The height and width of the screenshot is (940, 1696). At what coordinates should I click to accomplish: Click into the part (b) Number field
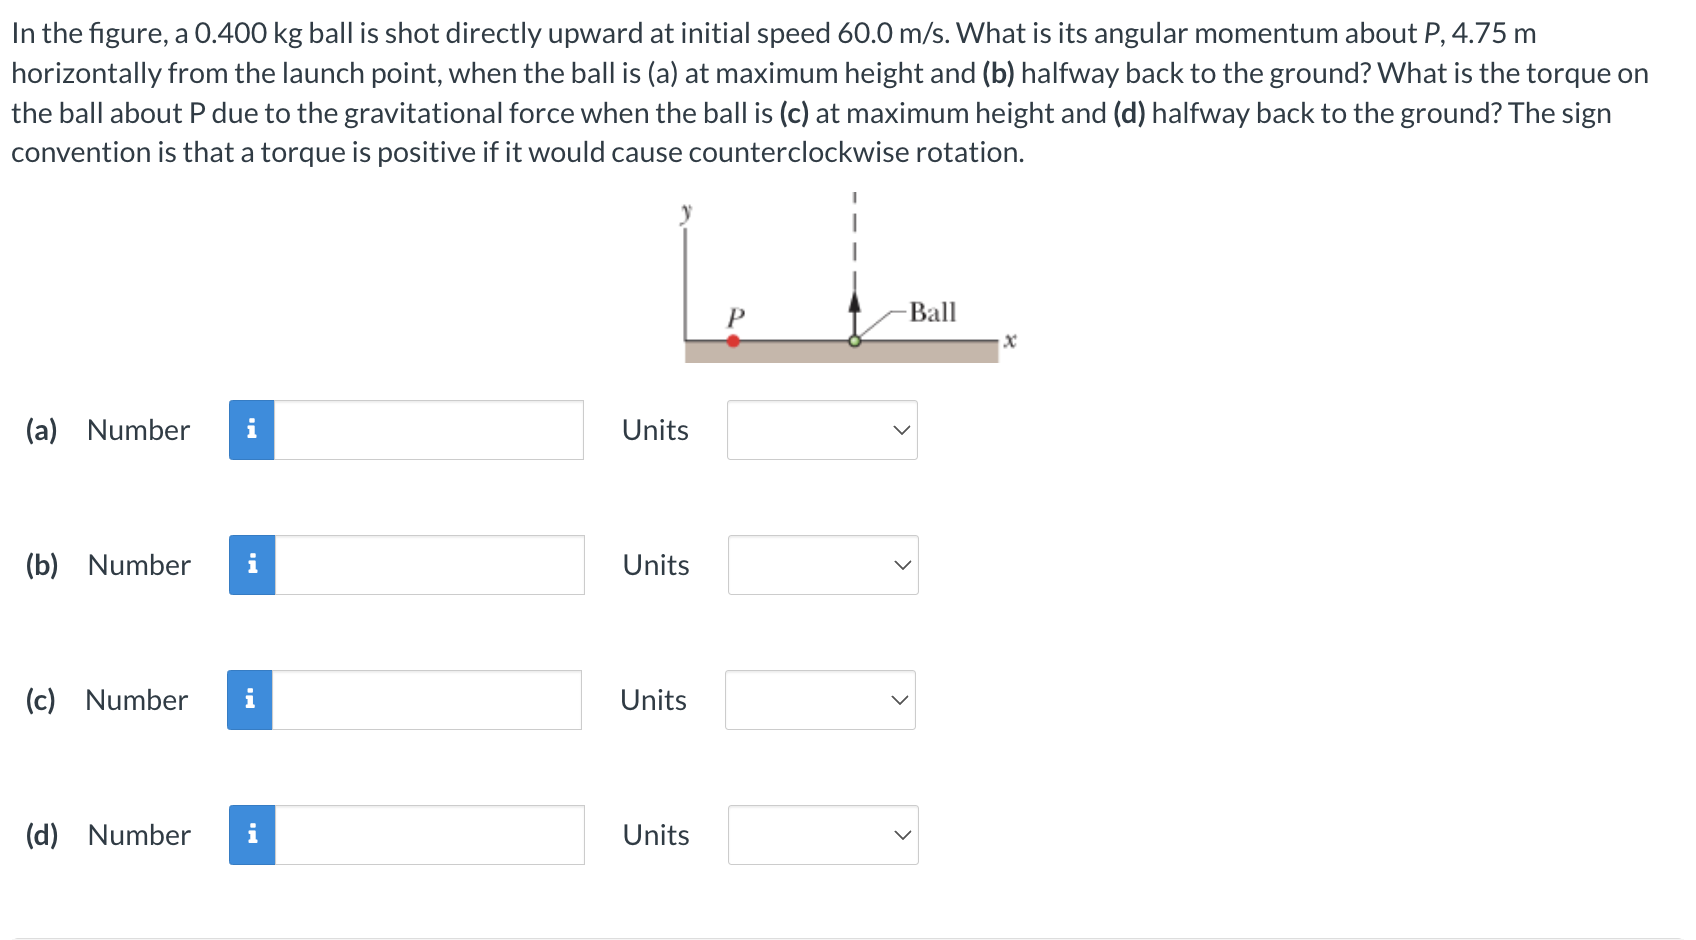point(429,565)
